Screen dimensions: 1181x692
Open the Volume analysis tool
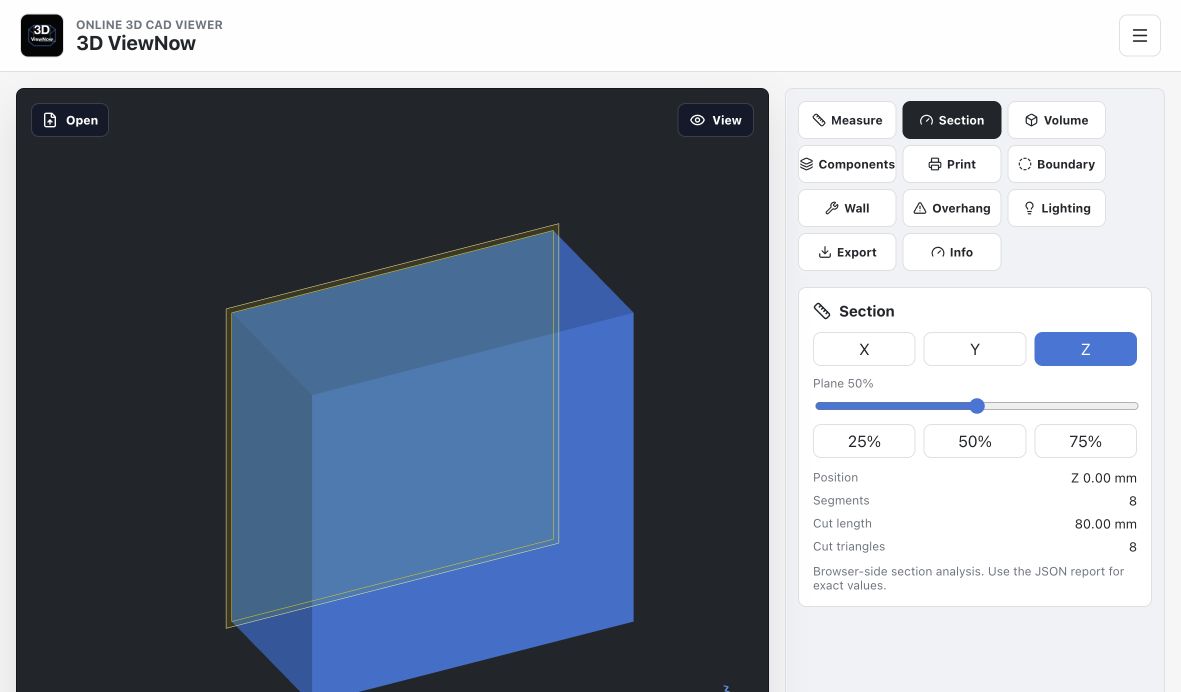click(1057, 120)
